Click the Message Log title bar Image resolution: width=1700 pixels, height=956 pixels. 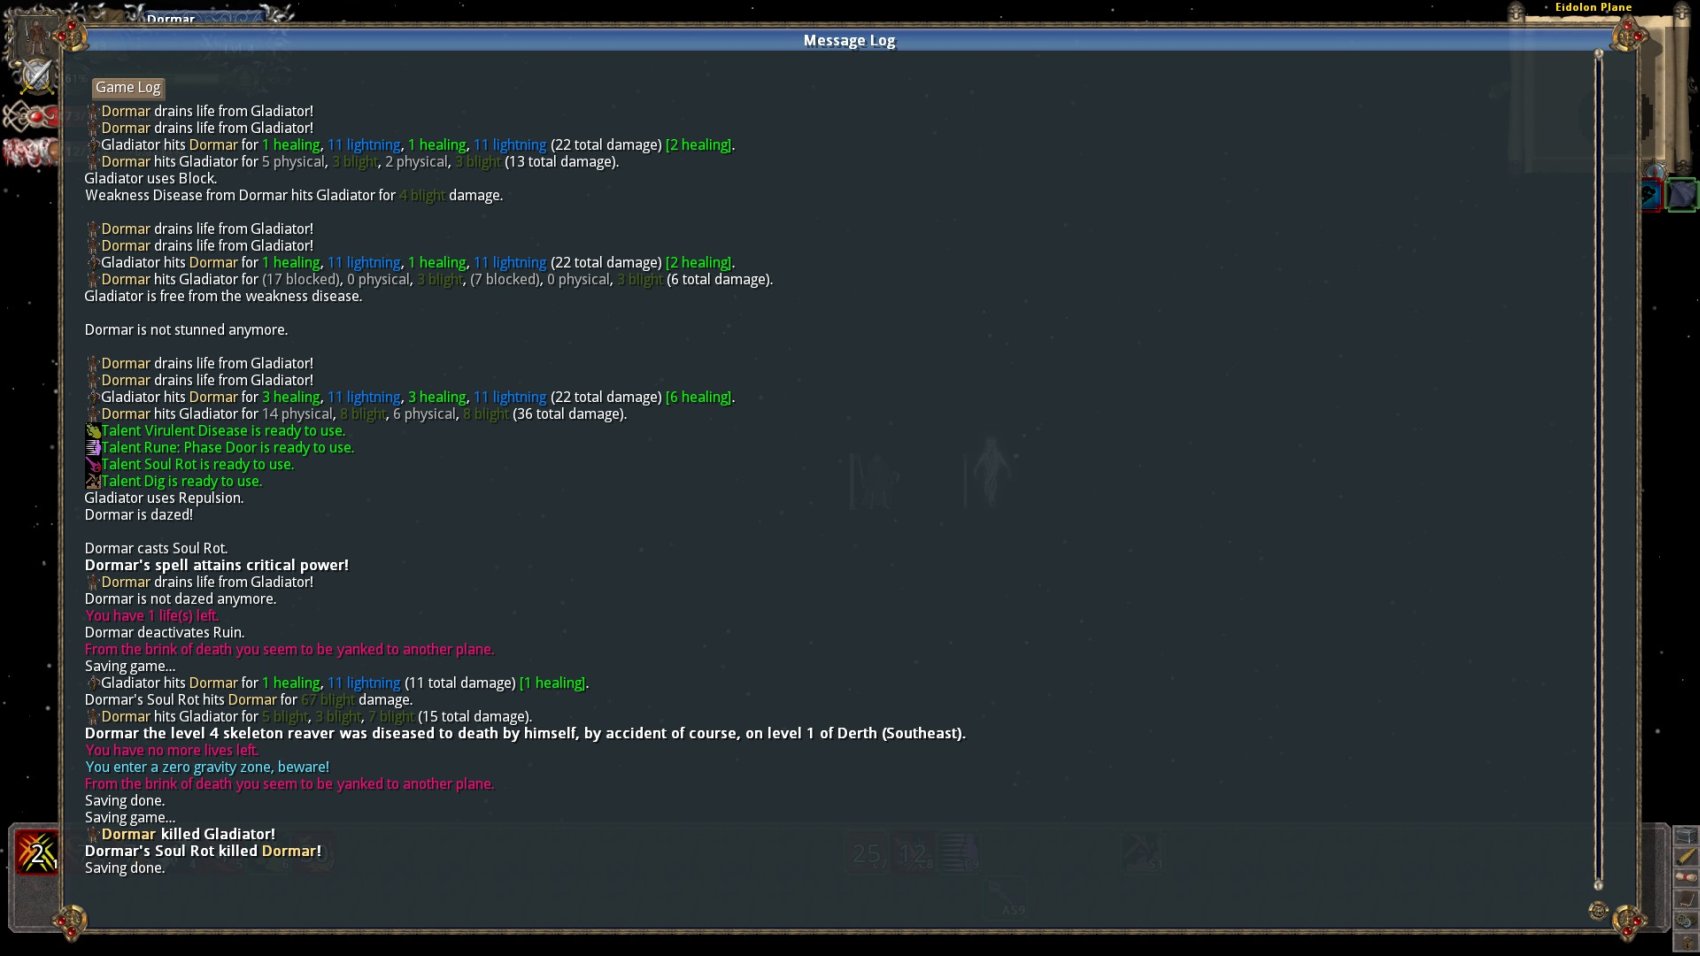pyautogui.click(x=849, y=40)
